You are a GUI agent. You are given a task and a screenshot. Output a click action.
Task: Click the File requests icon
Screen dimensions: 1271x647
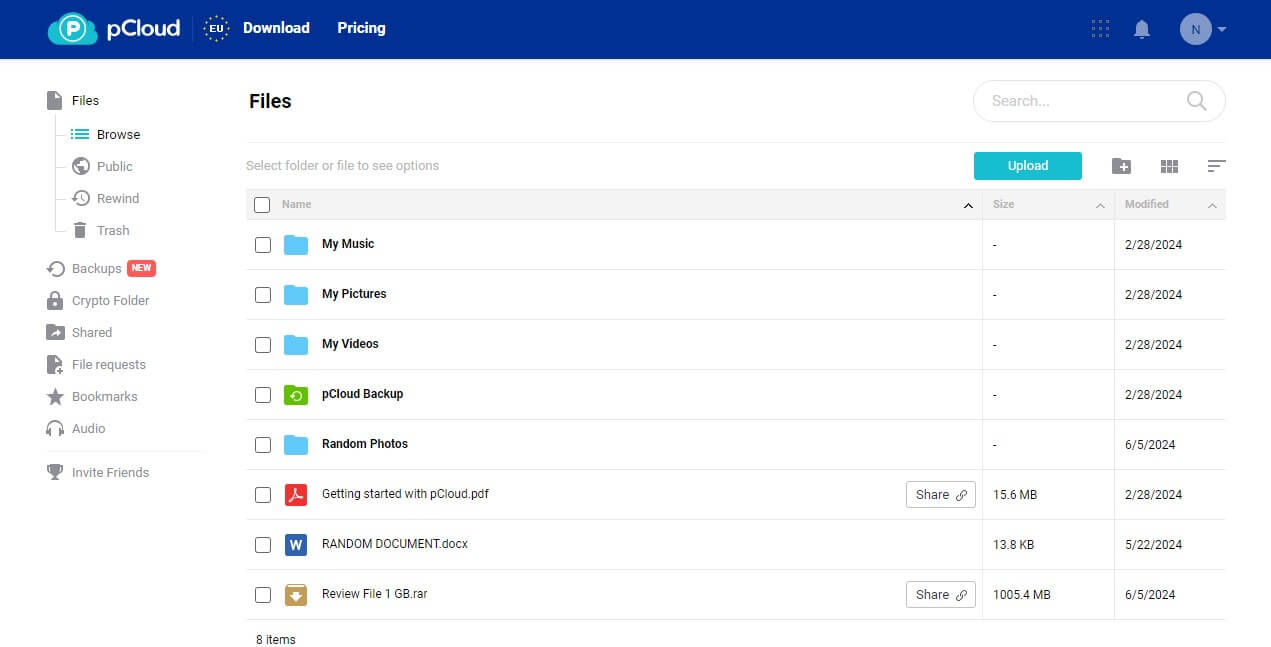[55, 364]
